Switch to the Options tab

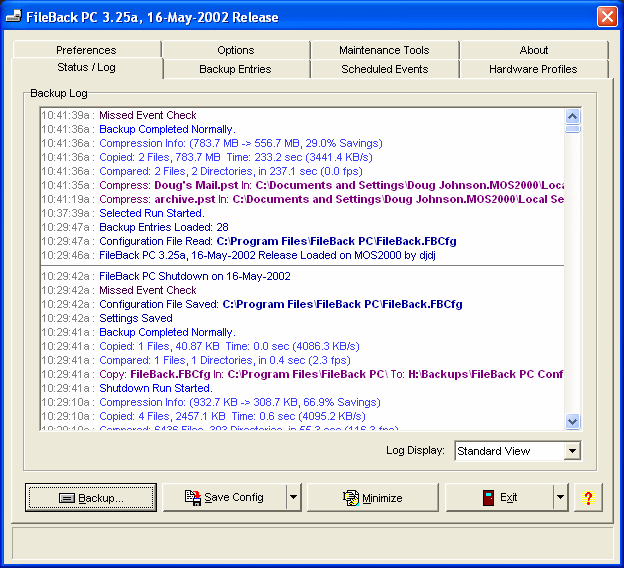point(236,50)
